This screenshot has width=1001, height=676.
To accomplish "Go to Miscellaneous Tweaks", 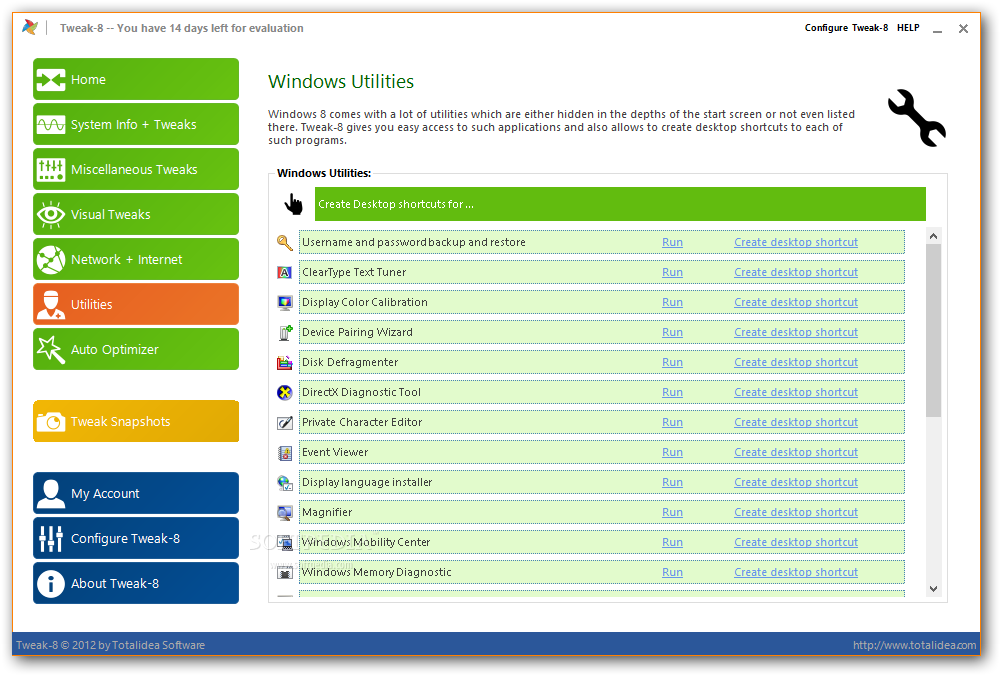I will [136, 169].
